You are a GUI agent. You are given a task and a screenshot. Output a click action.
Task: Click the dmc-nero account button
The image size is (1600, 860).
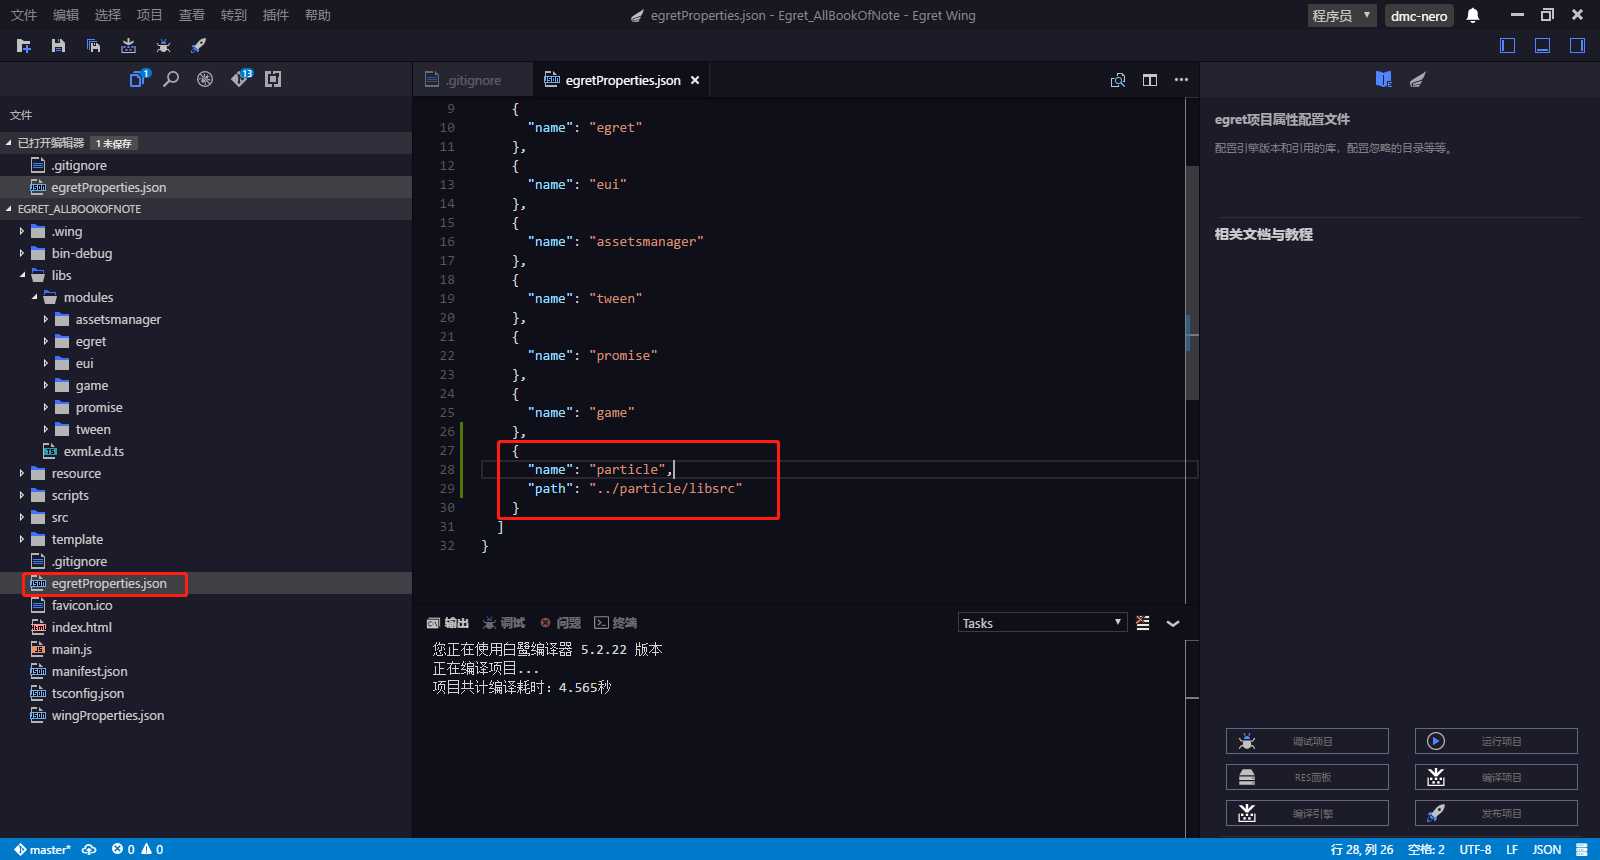[x=1419, y=15]
